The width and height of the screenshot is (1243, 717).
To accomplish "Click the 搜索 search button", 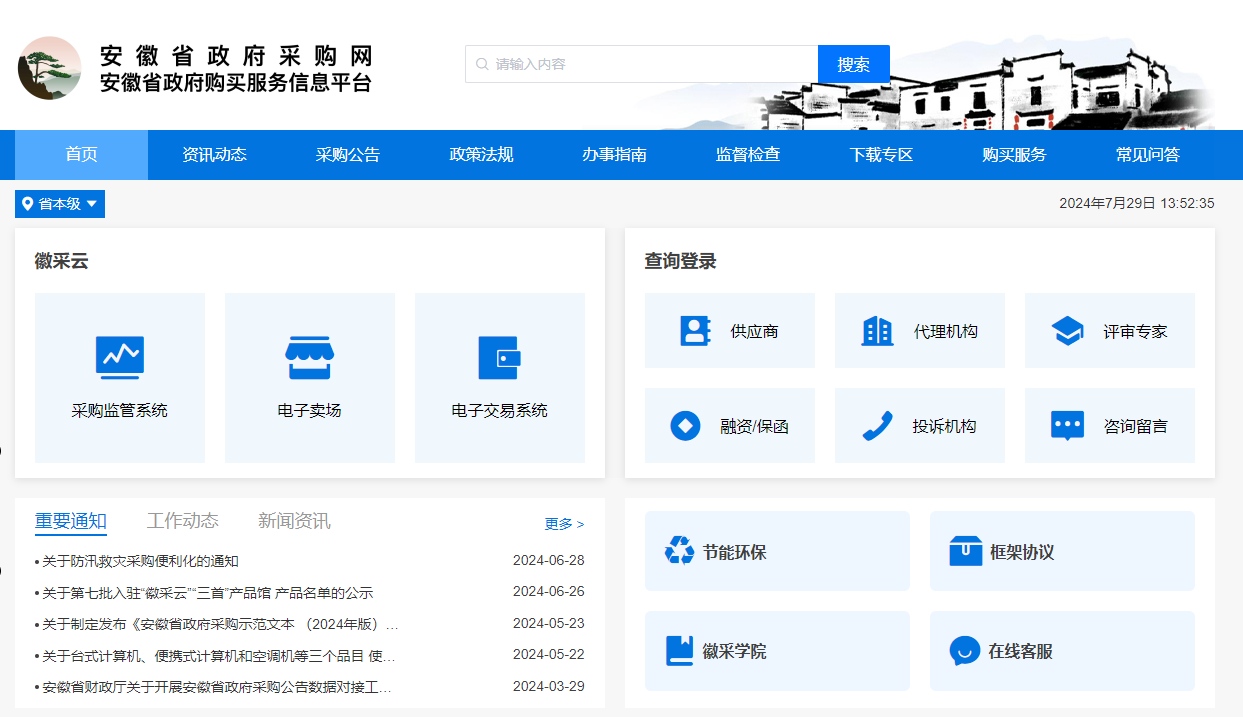I will pos(853,63).
